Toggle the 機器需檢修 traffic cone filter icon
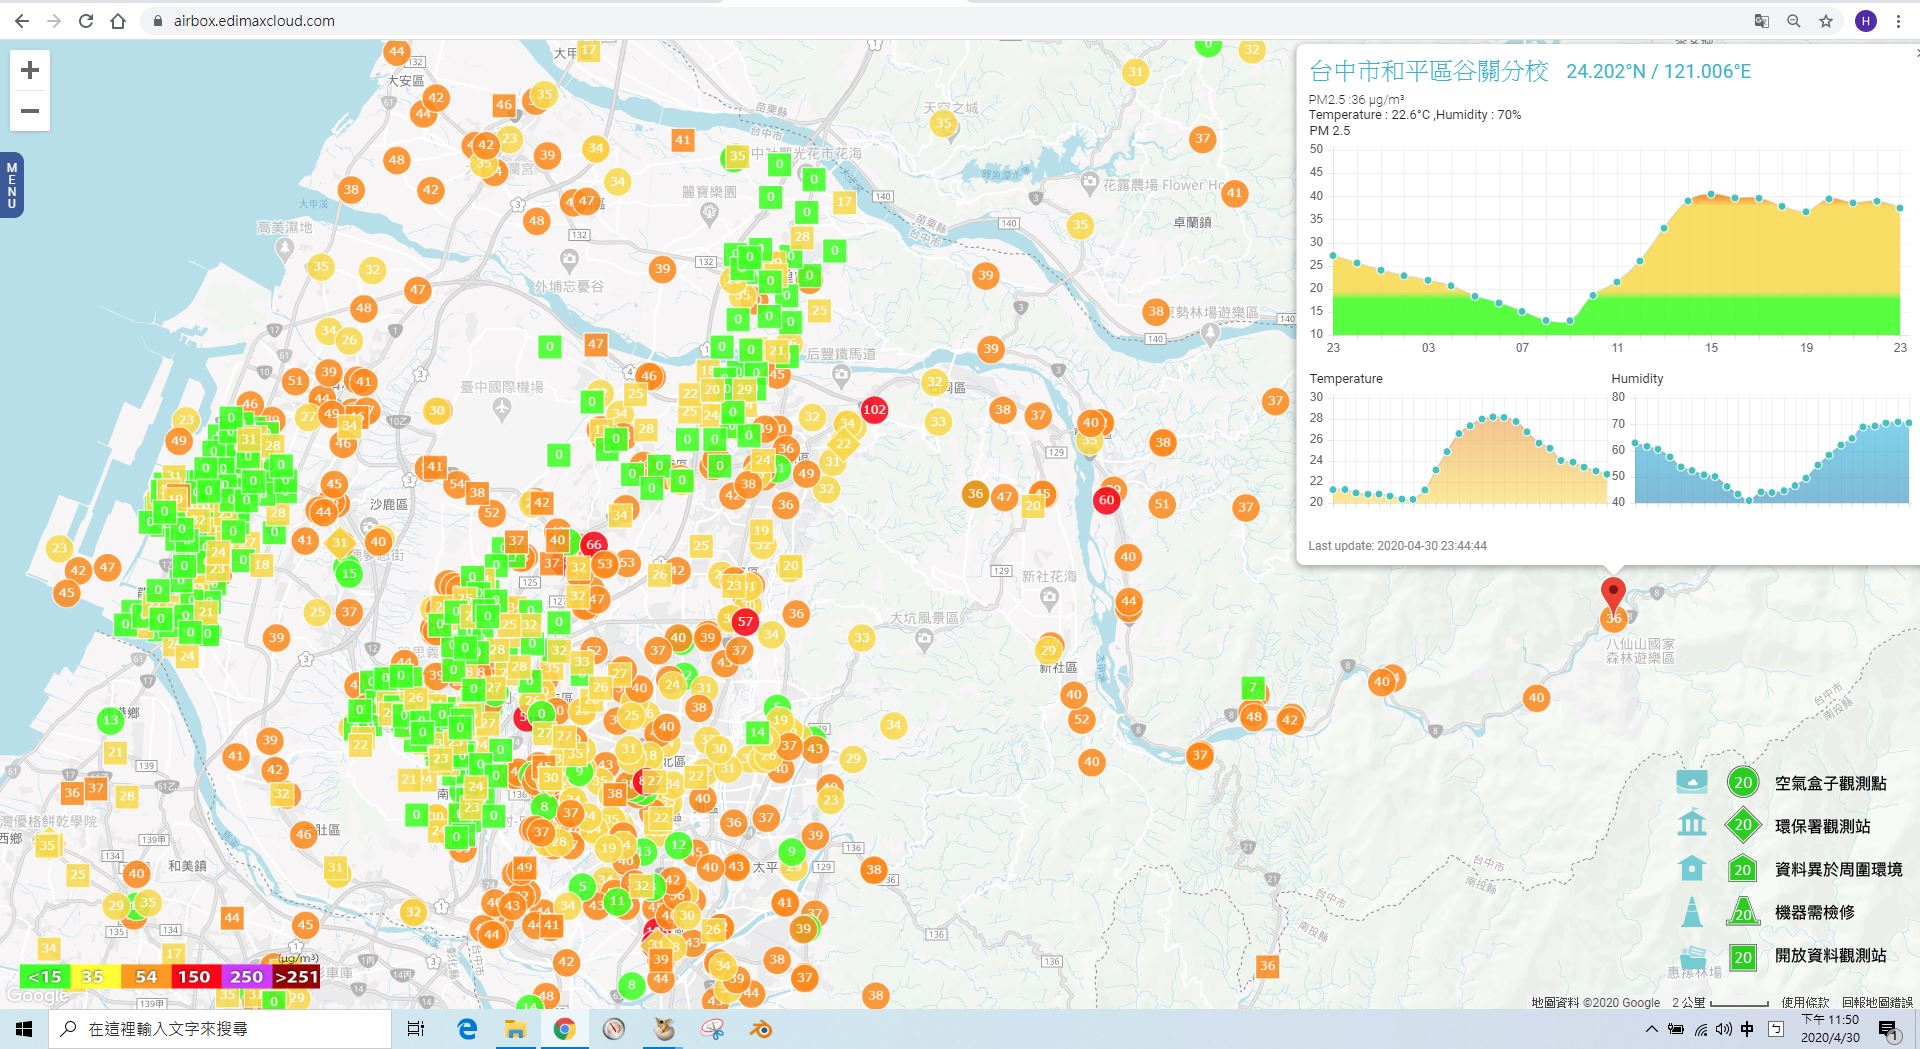This screenshot has height=1049, width=1920. pyautogui.click(x=1692, y=911)
